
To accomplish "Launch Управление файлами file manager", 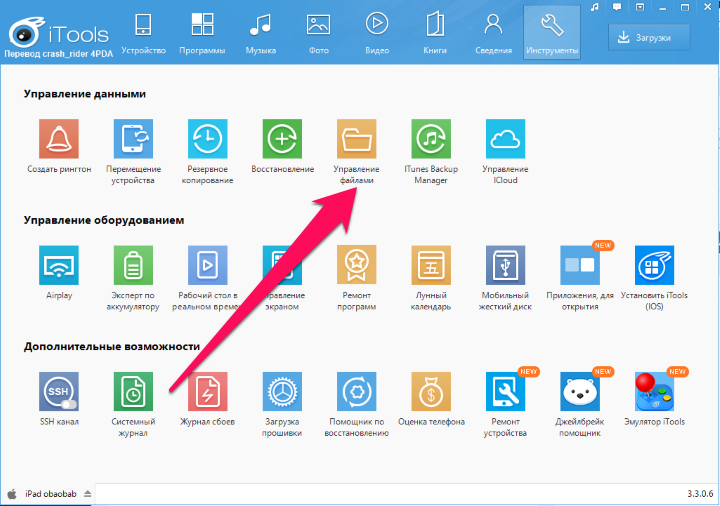I will (x=357, y=139).
